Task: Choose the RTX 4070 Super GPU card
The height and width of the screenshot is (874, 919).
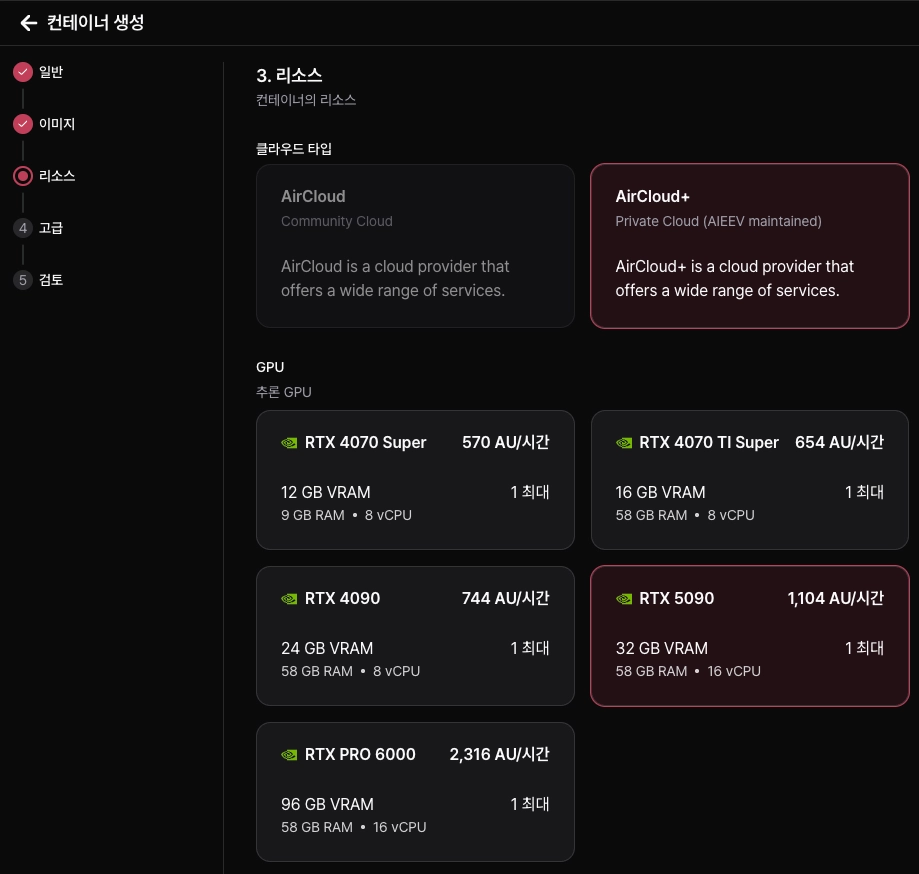Action: point(415,479)
